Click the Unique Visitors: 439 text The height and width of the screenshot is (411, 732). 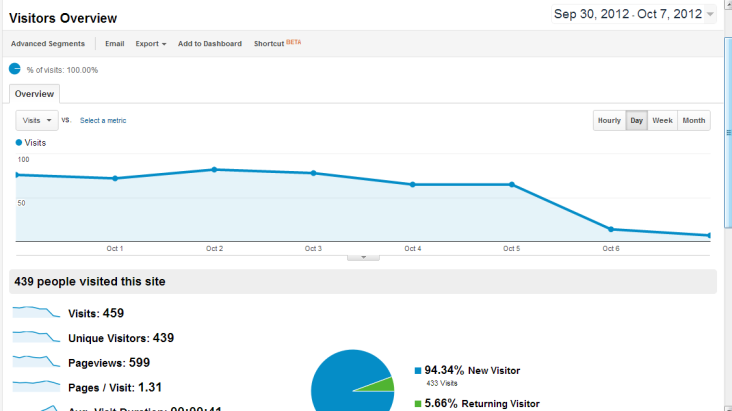[121, 338]
